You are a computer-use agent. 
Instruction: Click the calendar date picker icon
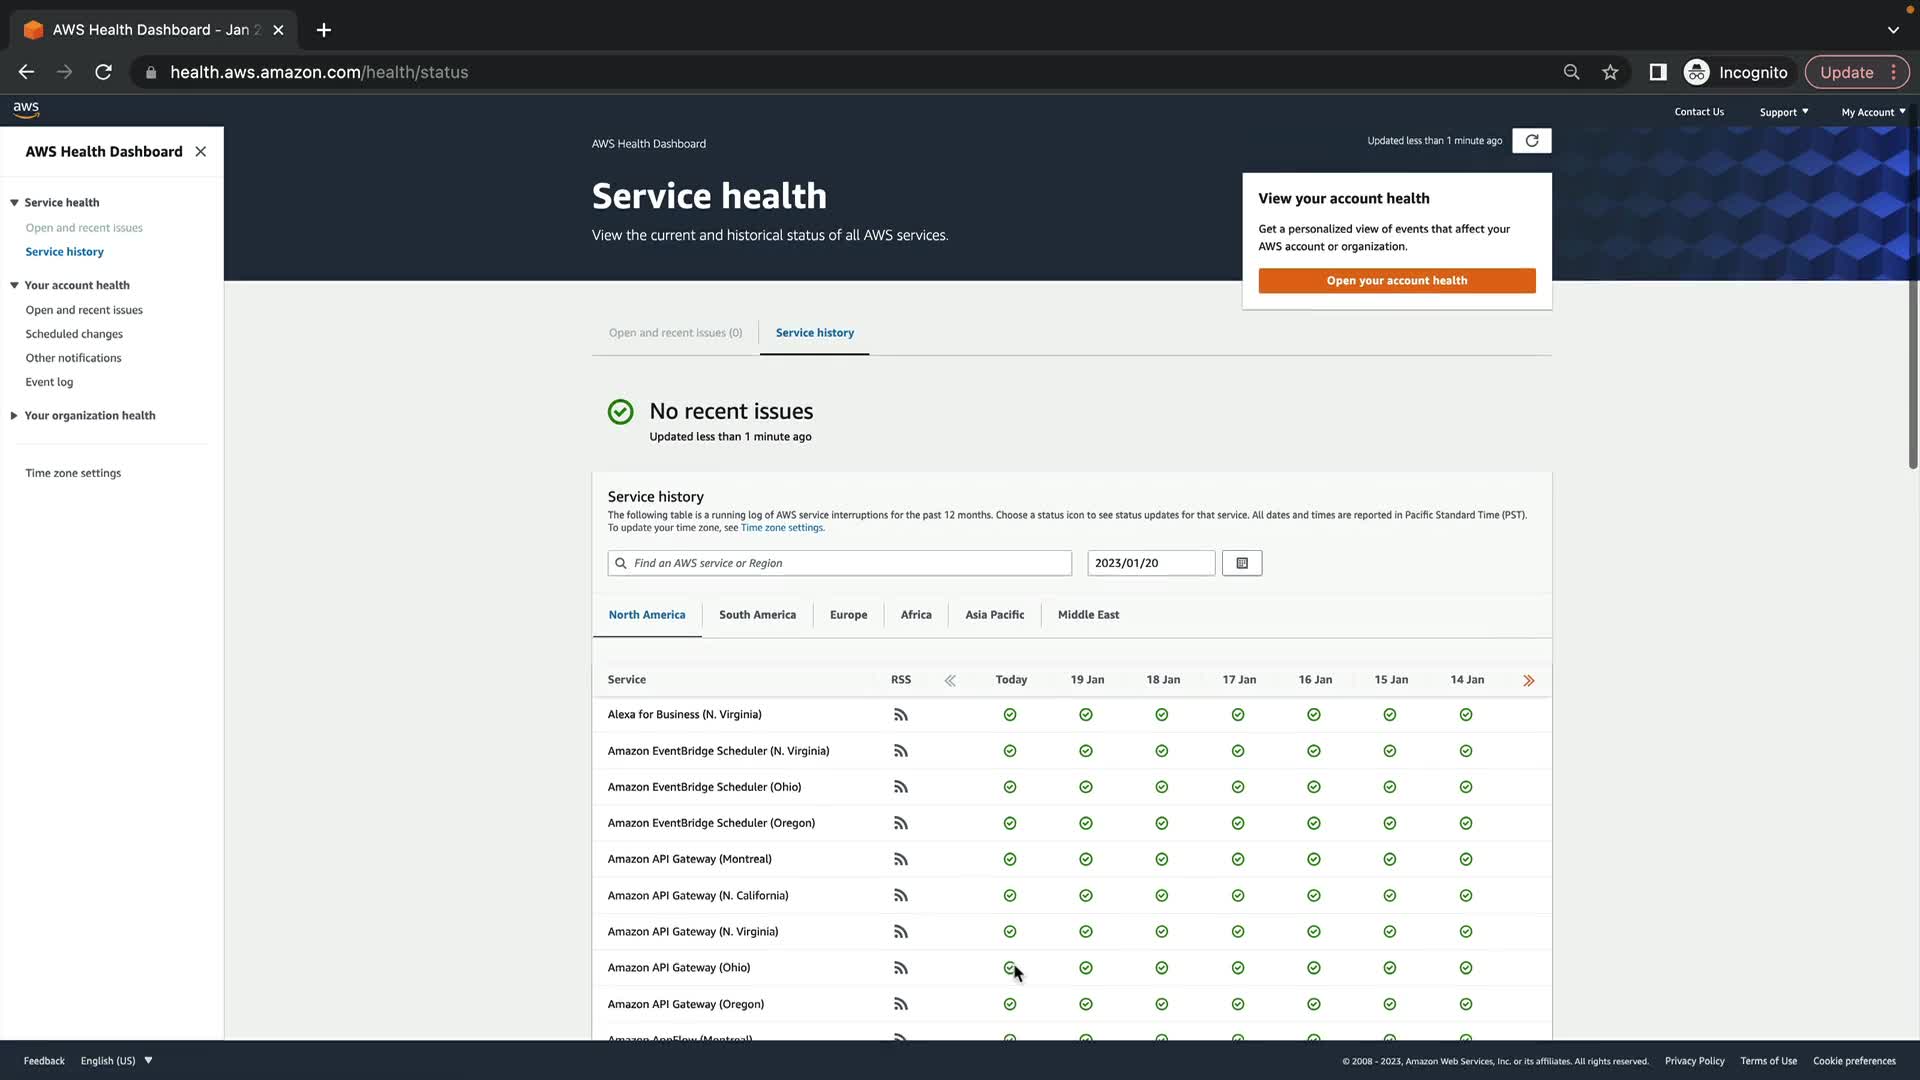[x=1241, y=563]
